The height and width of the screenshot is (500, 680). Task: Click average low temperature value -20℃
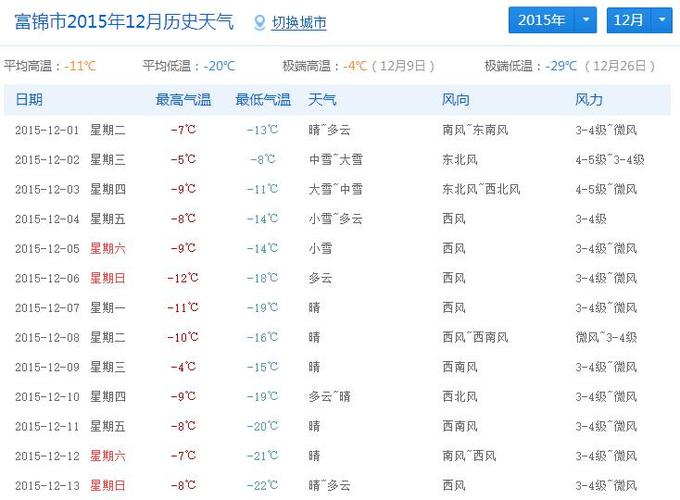point(219,66)
